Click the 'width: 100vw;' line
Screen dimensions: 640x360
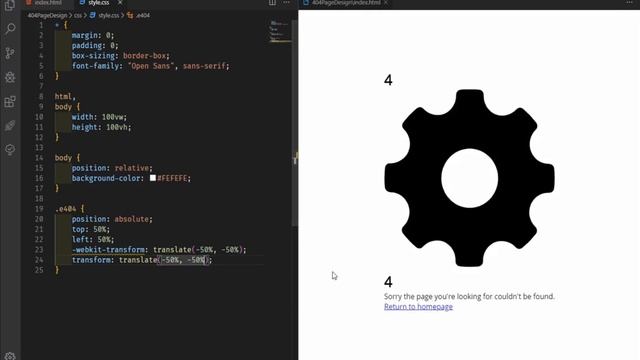(99, 117)
